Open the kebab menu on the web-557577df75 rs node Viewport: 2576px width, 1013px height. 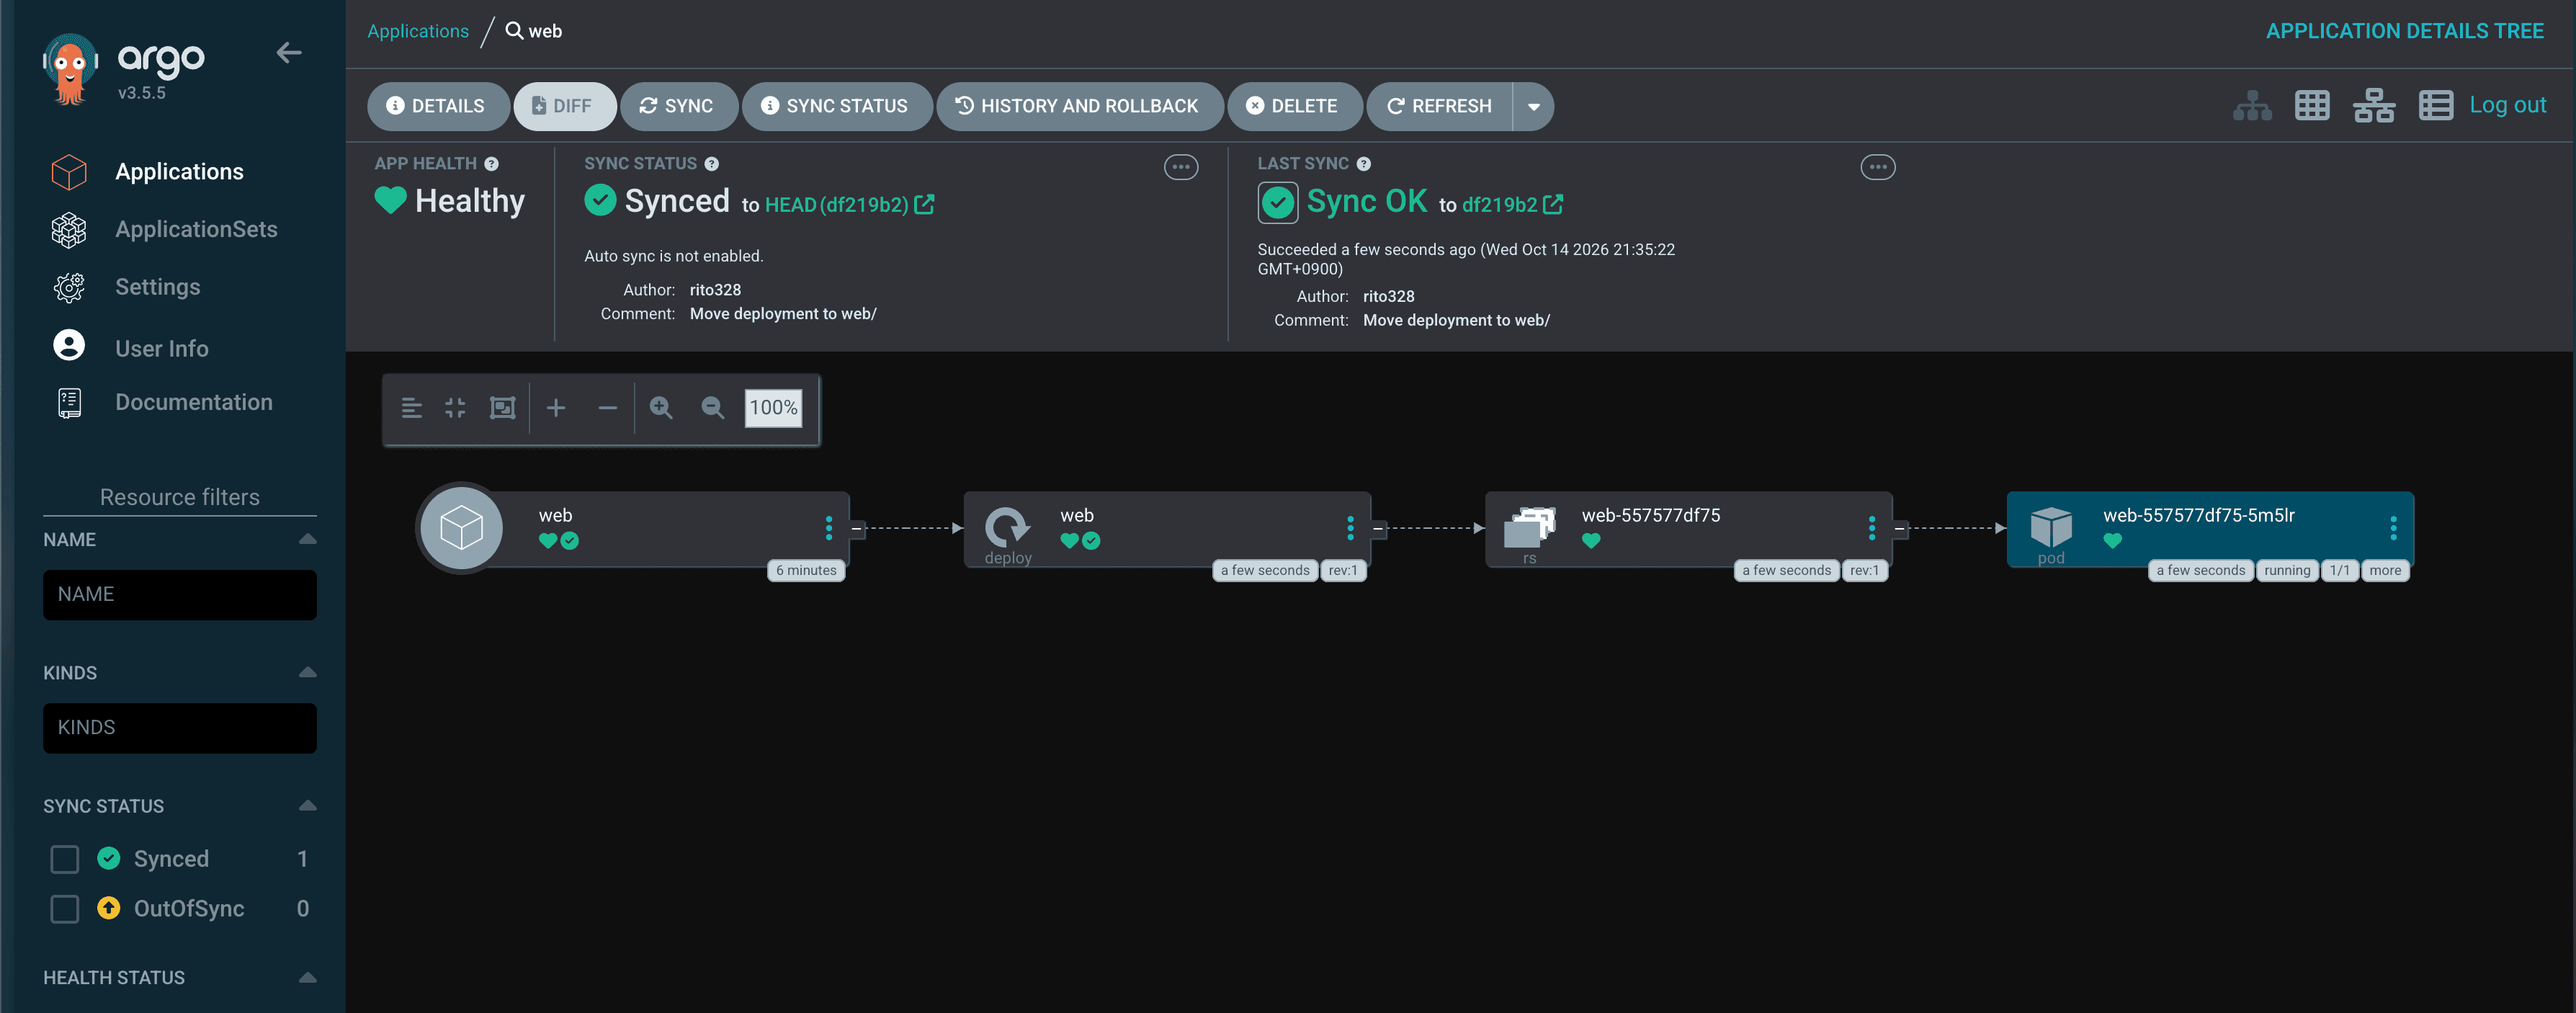1871,527
